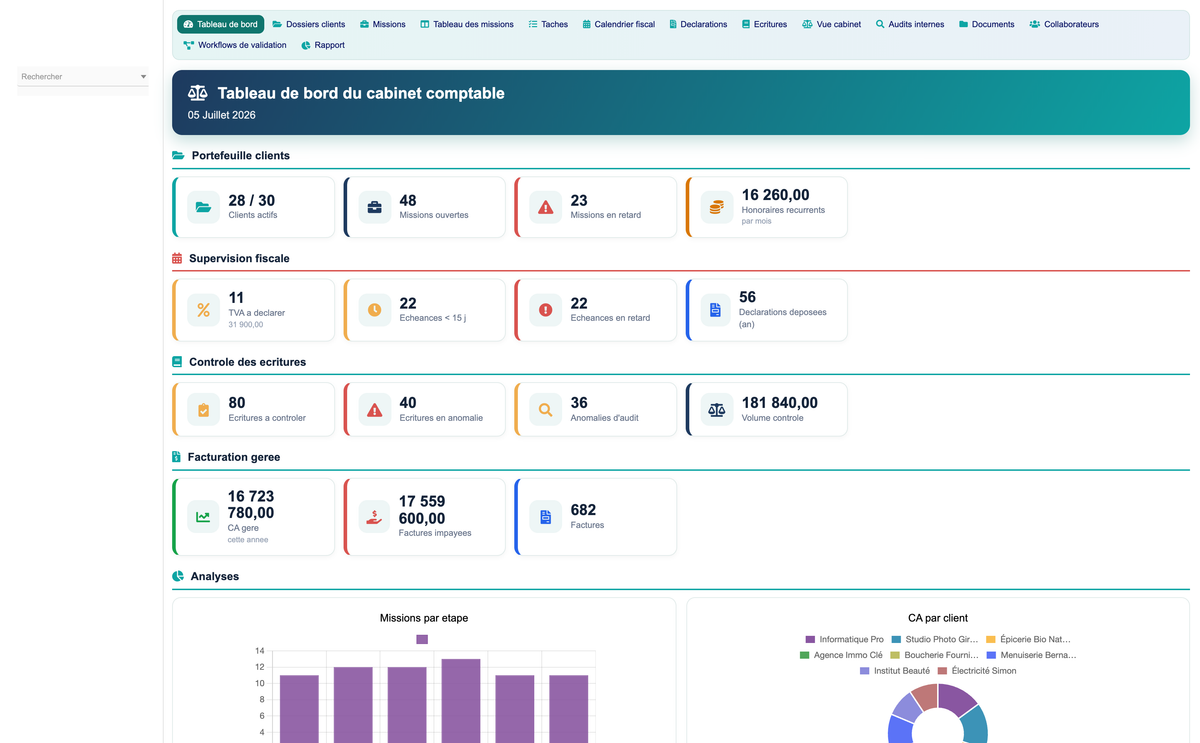The image size is (1200, 743).
Task: Click the Supervision fiscale calendar icon
Action: point(177,258)
